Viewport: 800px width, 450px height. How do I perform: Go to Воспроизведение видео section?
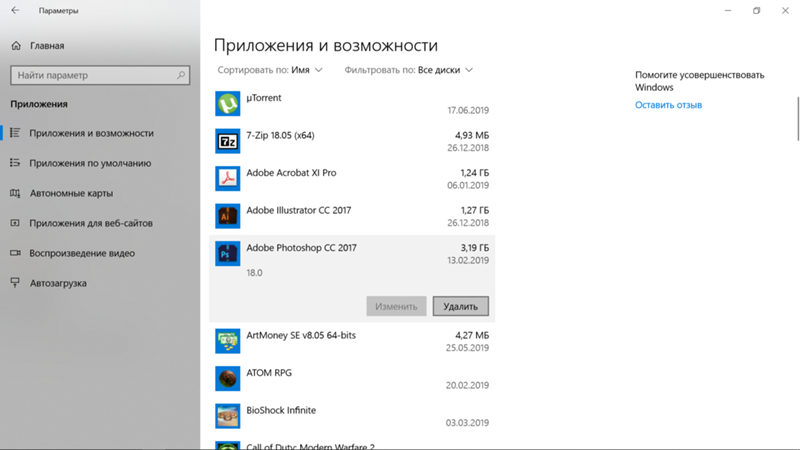coord(82,253)
